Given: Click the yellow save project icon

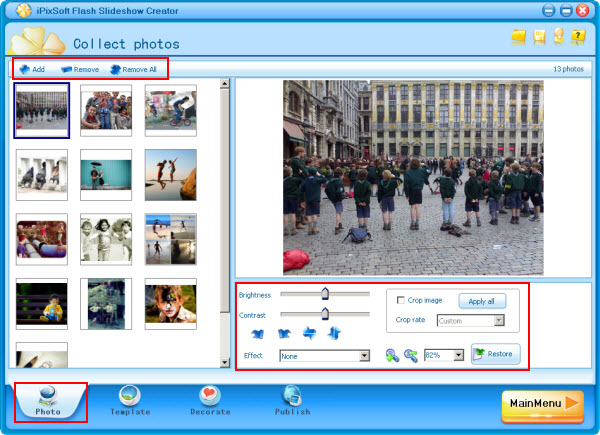Looking at the screenshot, I should 539,37.
